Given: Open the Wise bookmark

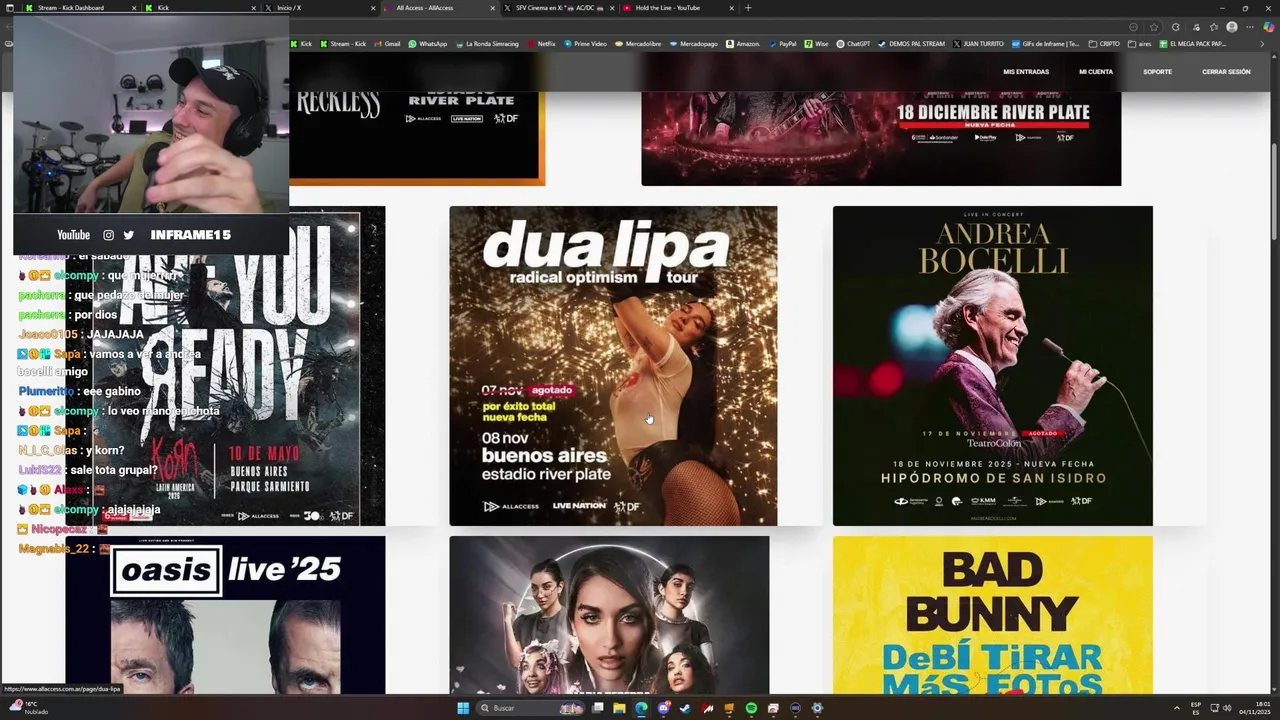Looking at the screenshot, I should coord(816,44).
